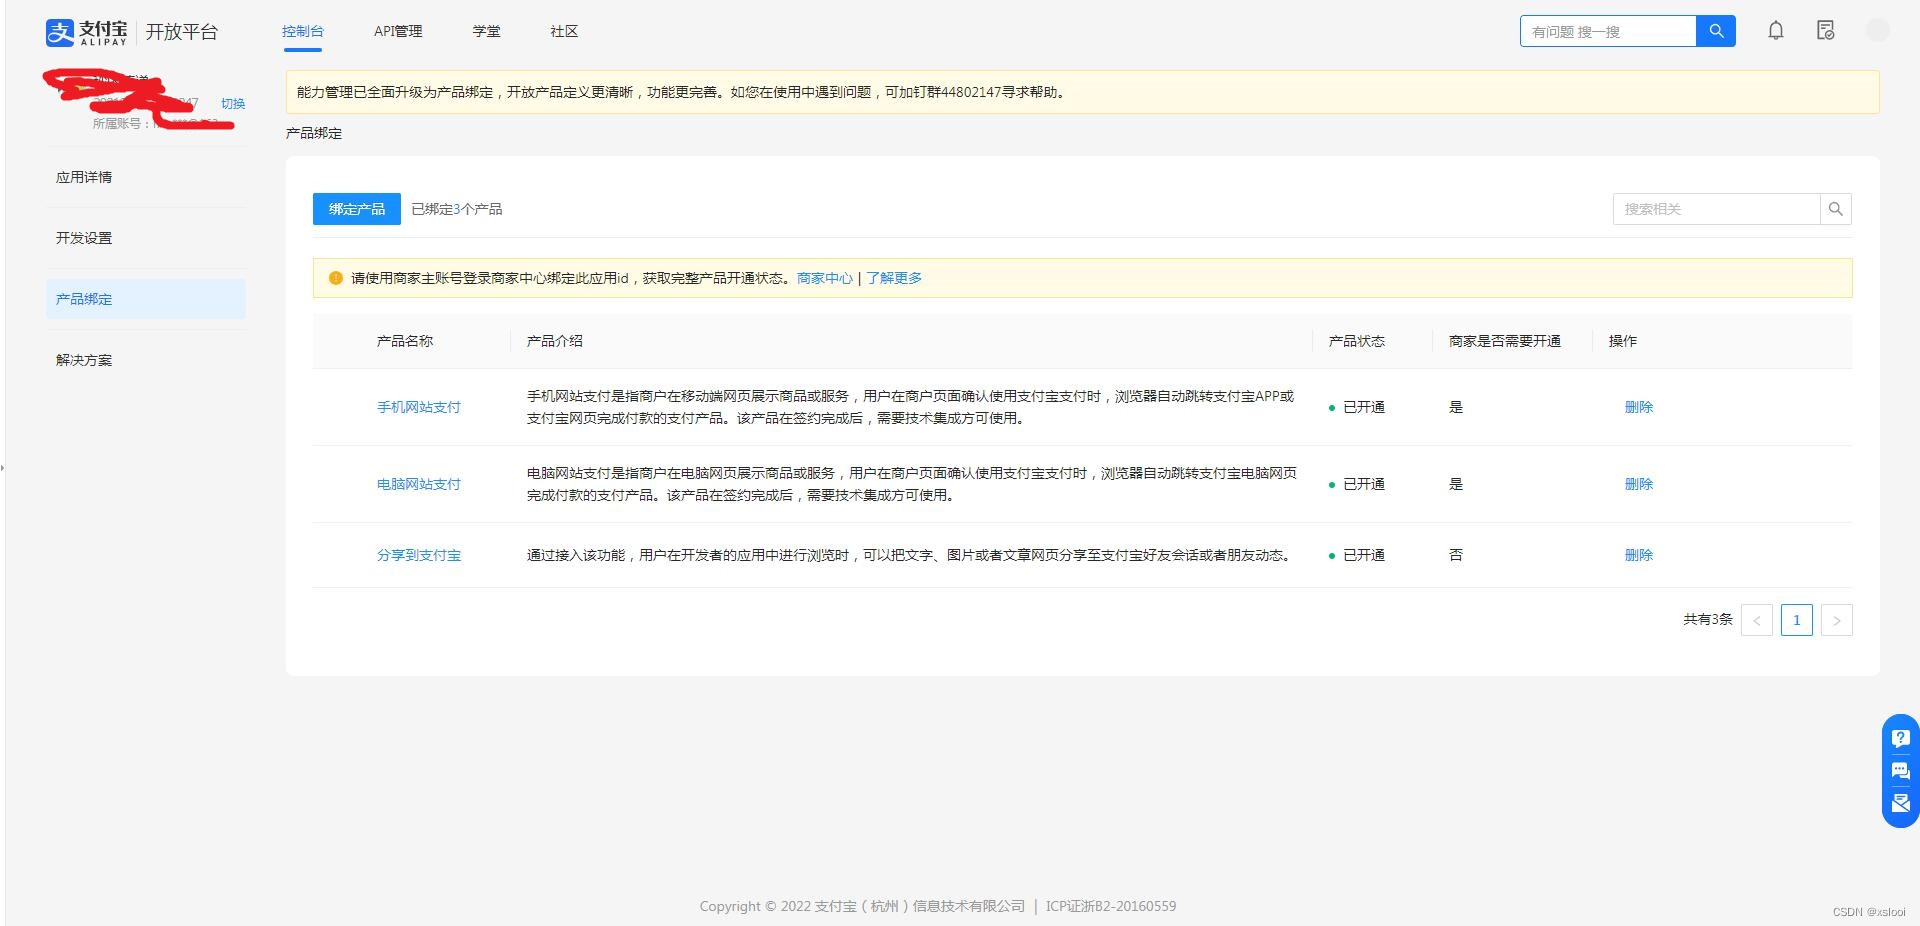Open the floating help question icon

1901,739
